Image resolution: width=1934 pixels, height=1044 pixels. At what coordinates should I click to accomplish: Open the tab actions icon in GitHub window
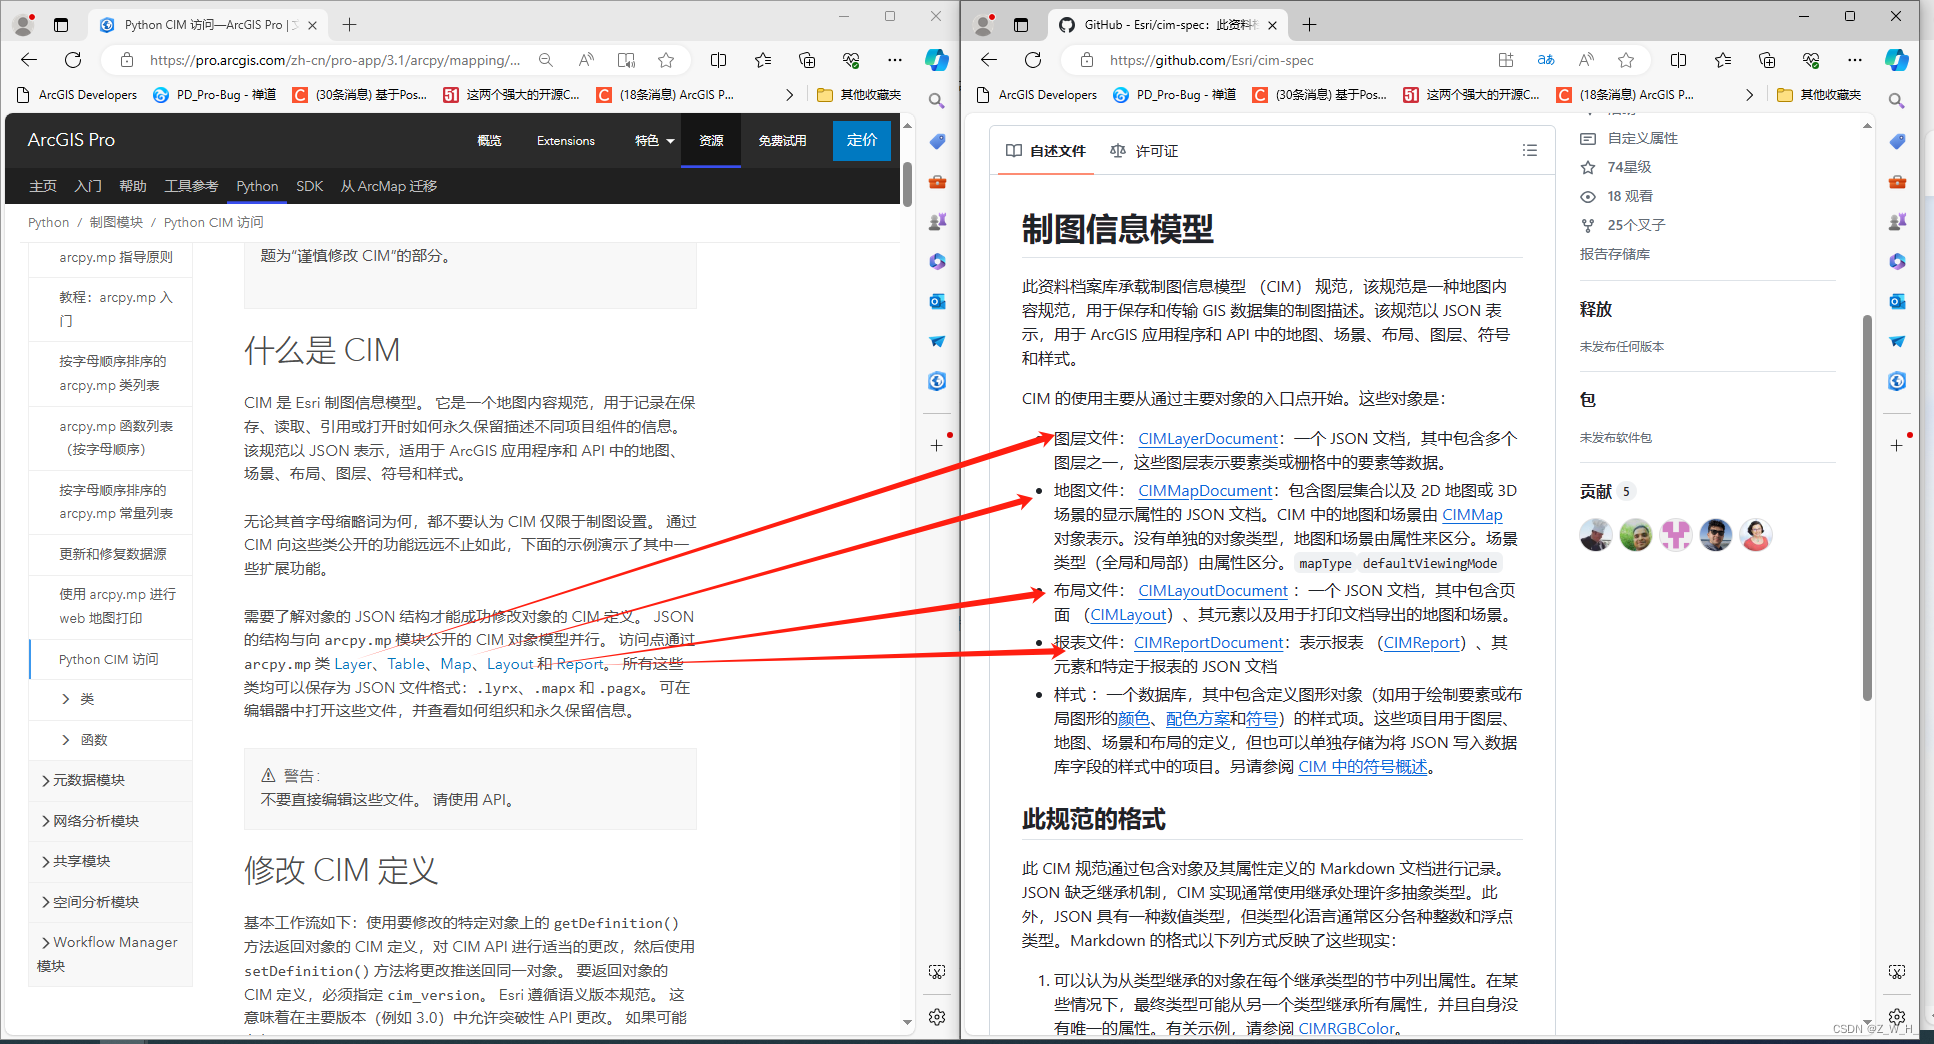tap(1021, 24)
